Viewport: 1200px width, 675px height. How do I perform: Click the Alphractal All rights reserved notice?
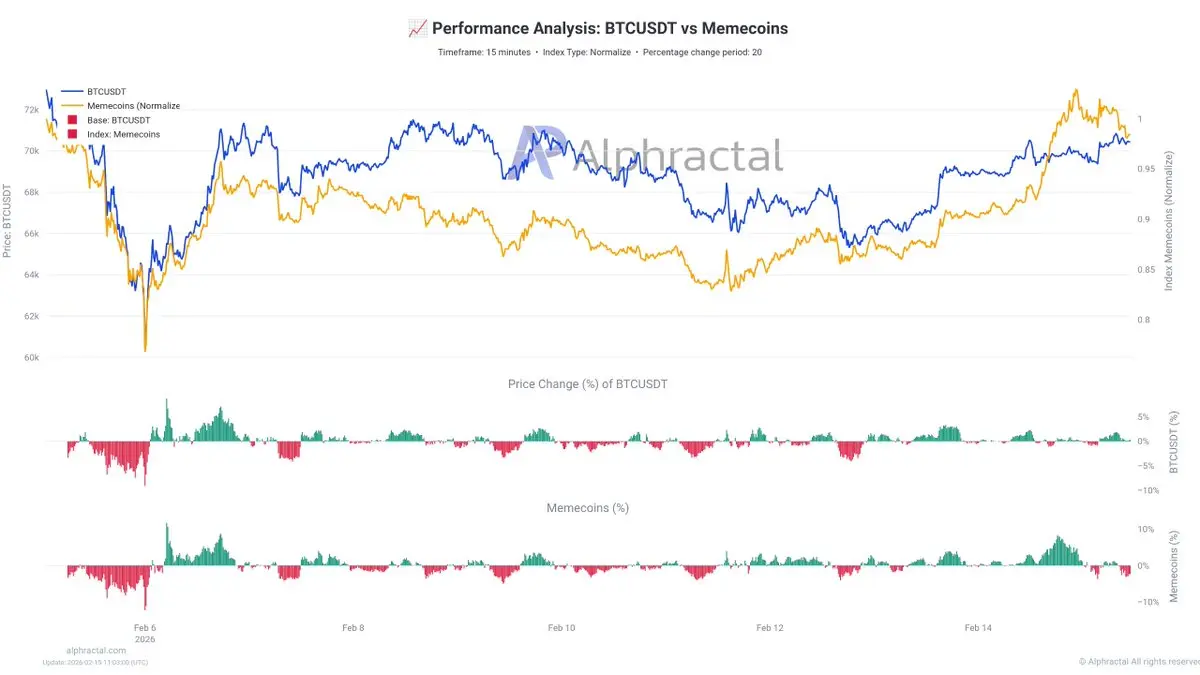point(1139,662)
